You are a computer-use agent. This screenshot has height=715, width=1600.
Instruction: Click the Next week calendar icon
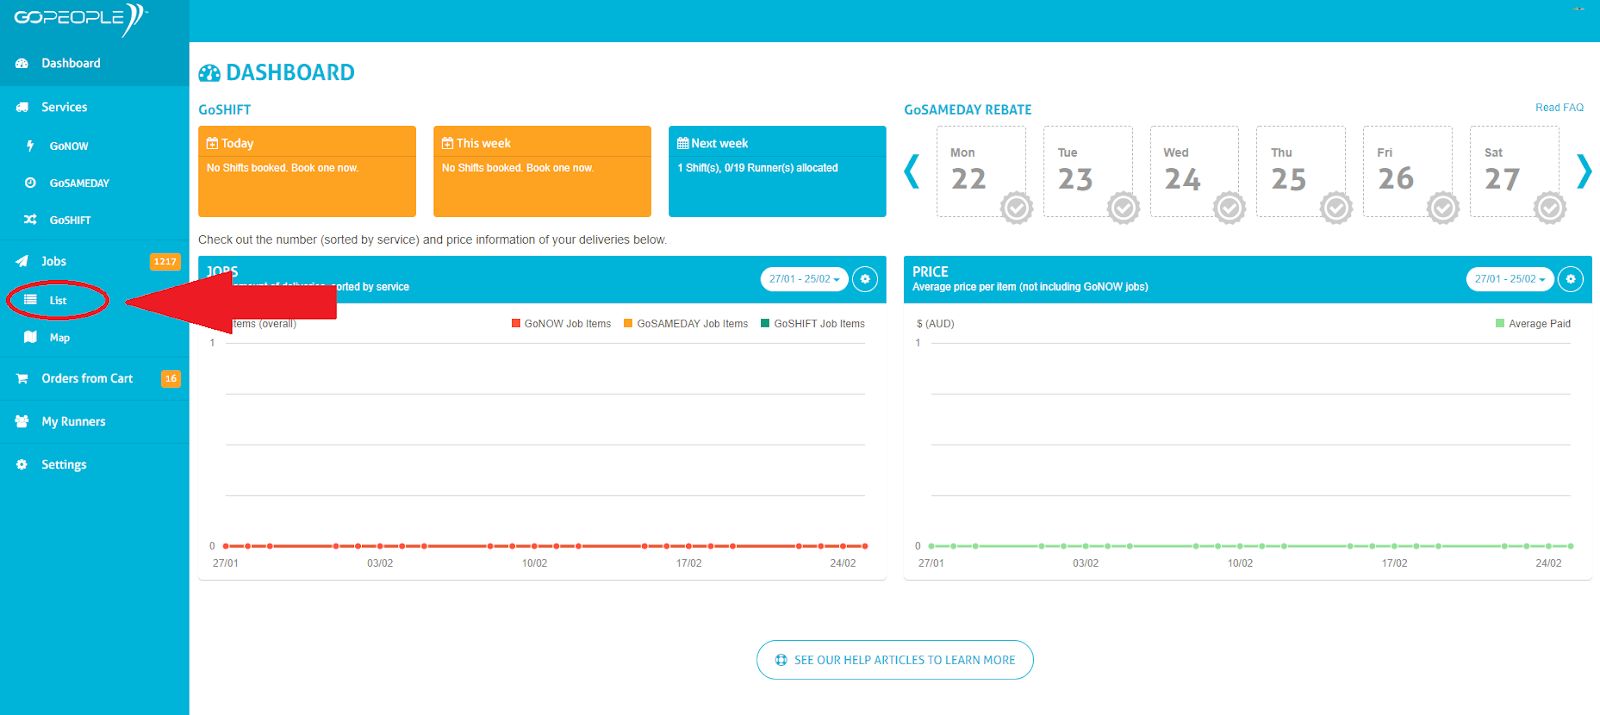683,143
